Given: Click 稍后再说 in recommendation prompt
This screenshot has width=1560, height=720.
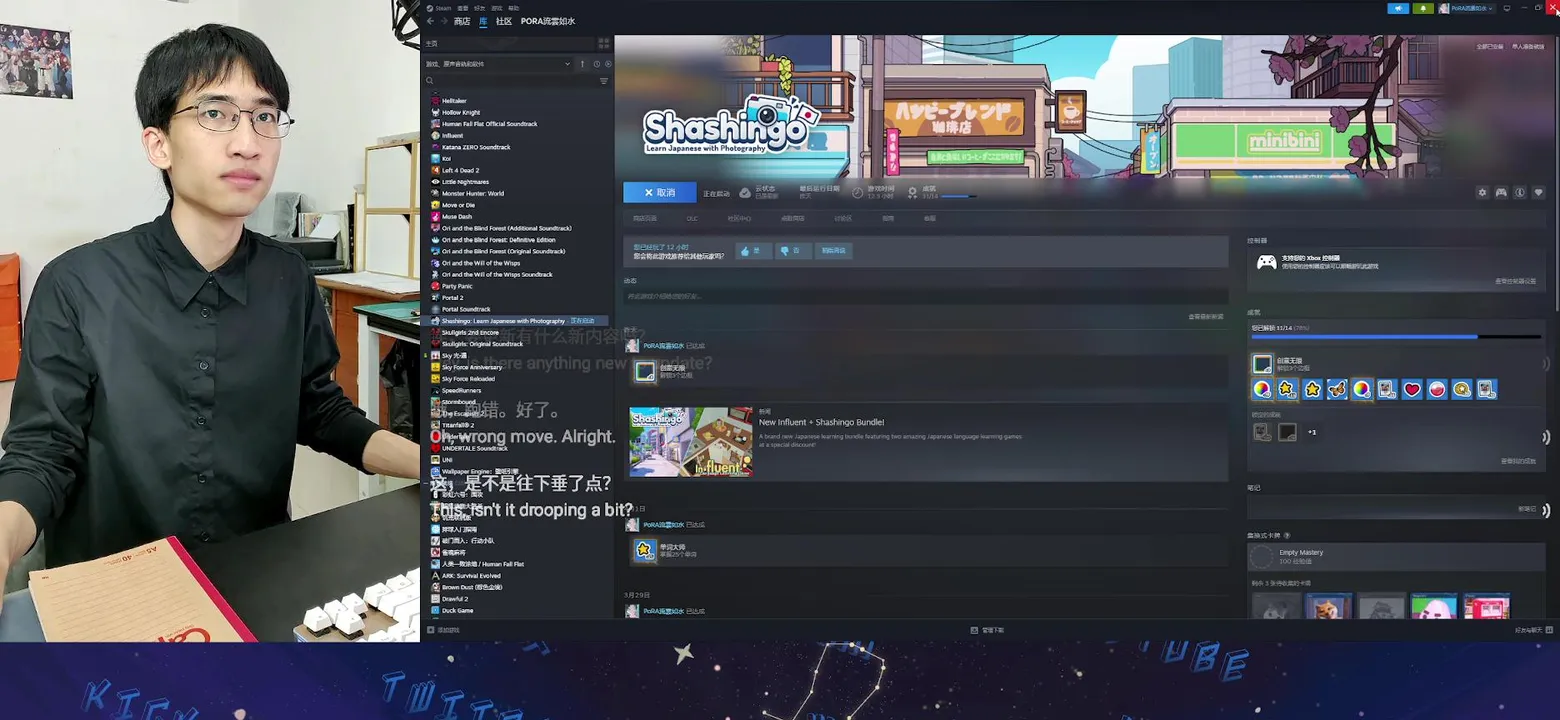Looking at the screenshot, I should pos(834,251).
